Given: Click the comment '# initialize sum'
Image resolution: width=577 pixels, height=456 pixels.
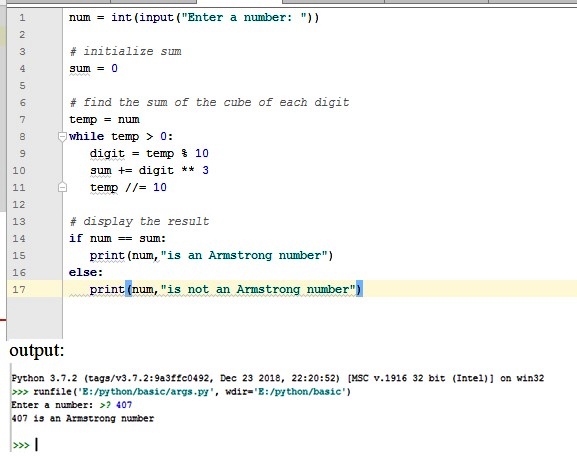Looking at the screenshot, I should point(125,51).
